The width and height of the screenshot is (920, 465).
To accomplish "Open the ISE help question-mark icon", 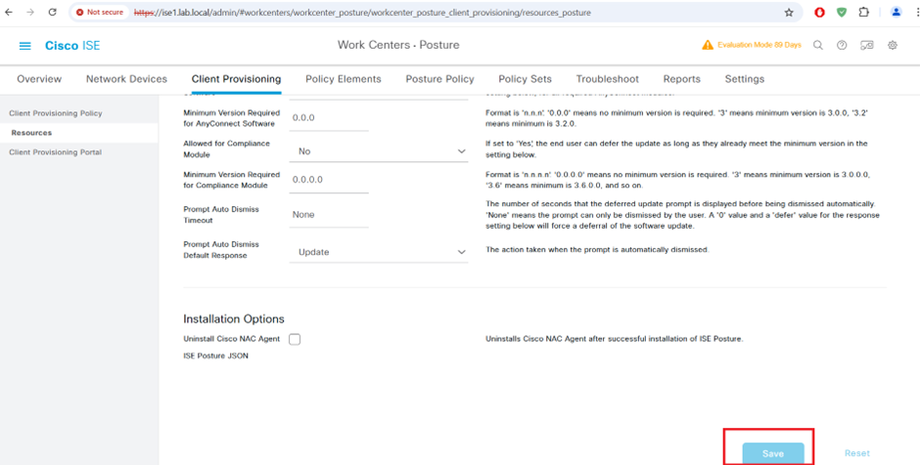I will pos(842,46).
